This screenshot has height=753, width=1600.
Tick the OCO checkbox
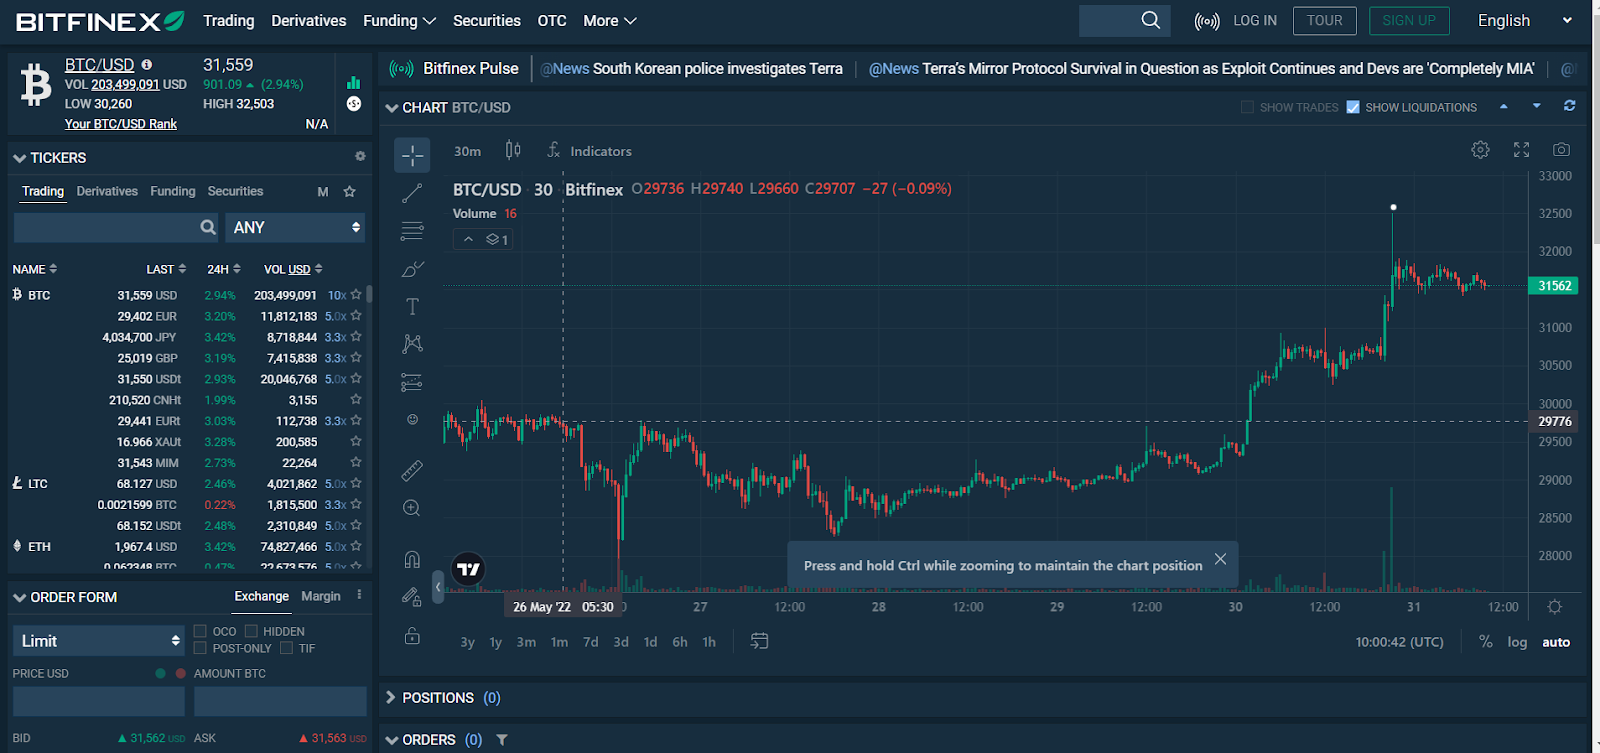click(x=200, y=631)
